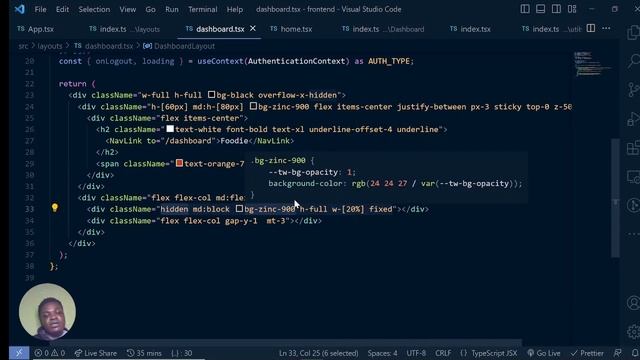Click the AUTH_TYPE text on line 20
This screenshot has height=360, width=640.
[389, 61]
